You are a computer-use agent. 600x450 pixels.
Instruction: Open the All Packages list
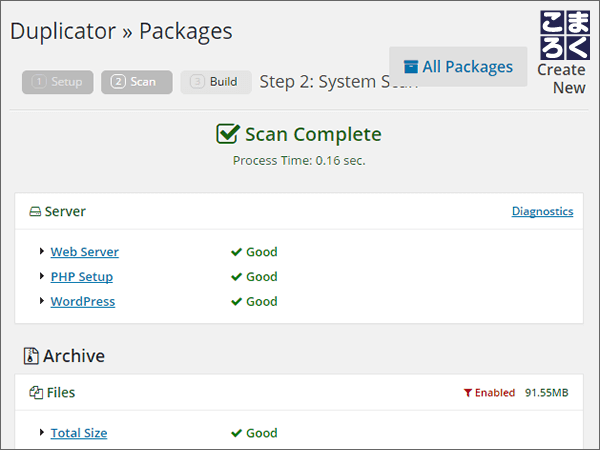458,67
